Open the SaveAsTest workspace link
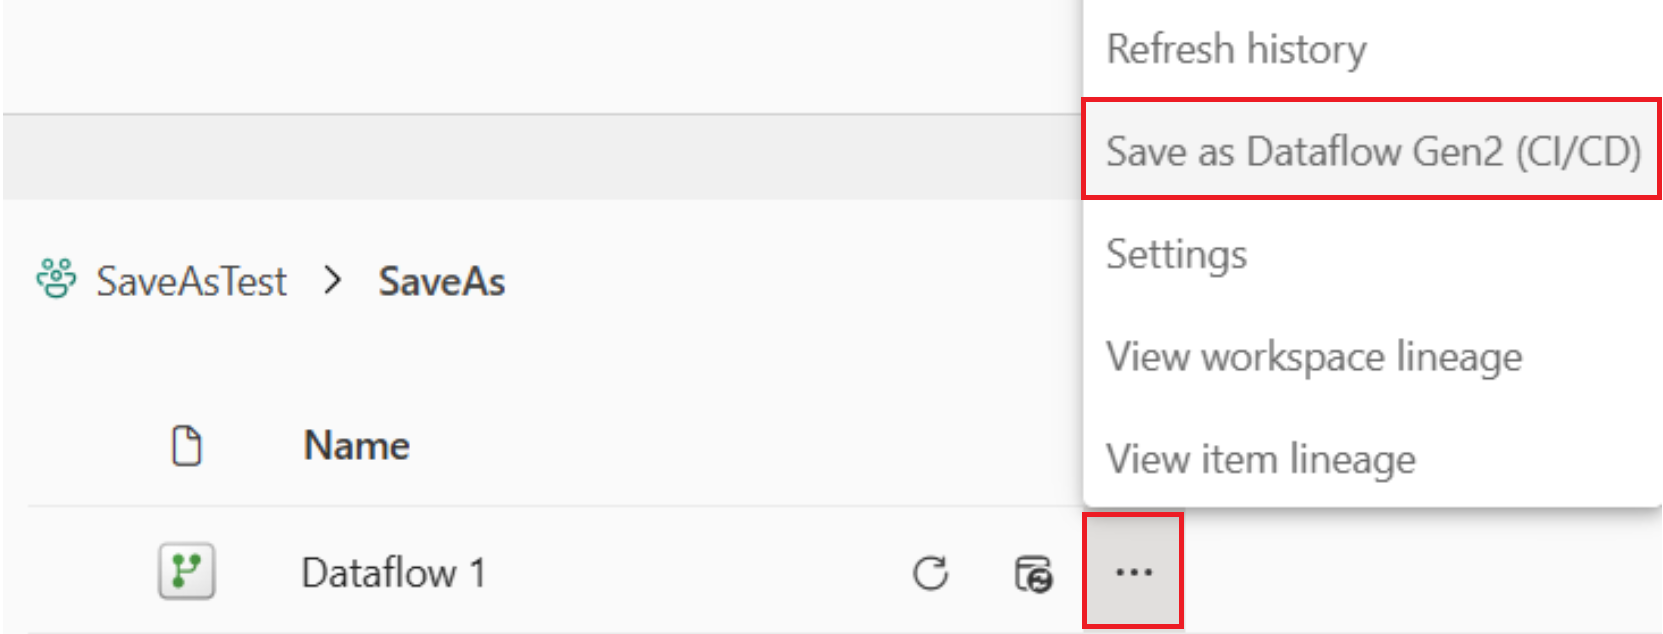The image size is (1663, 634). pos(190,281)
